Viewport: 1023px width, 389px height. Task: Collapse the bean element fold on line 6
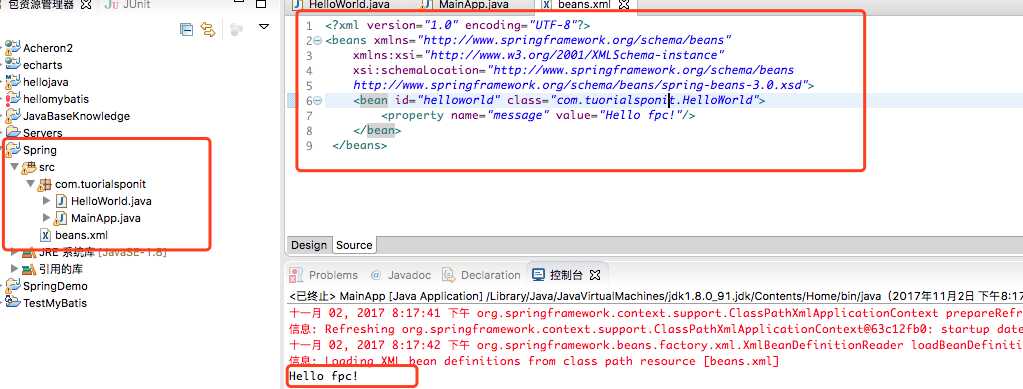318,101
